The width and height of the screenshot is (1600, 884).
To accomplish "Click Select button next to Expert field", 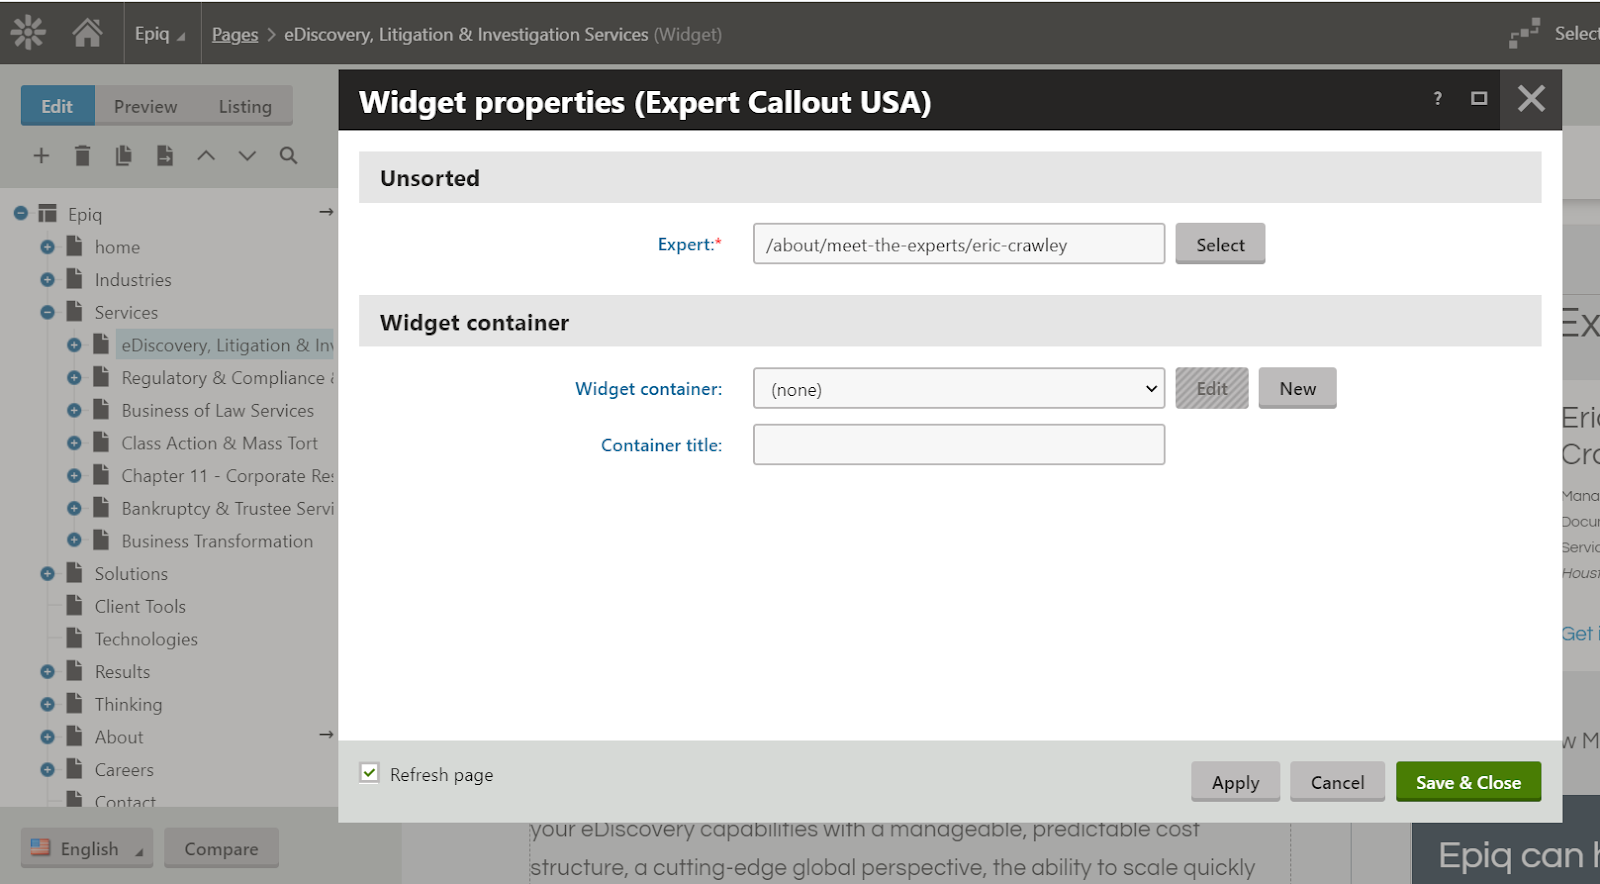I will (x=1220, y=244).
